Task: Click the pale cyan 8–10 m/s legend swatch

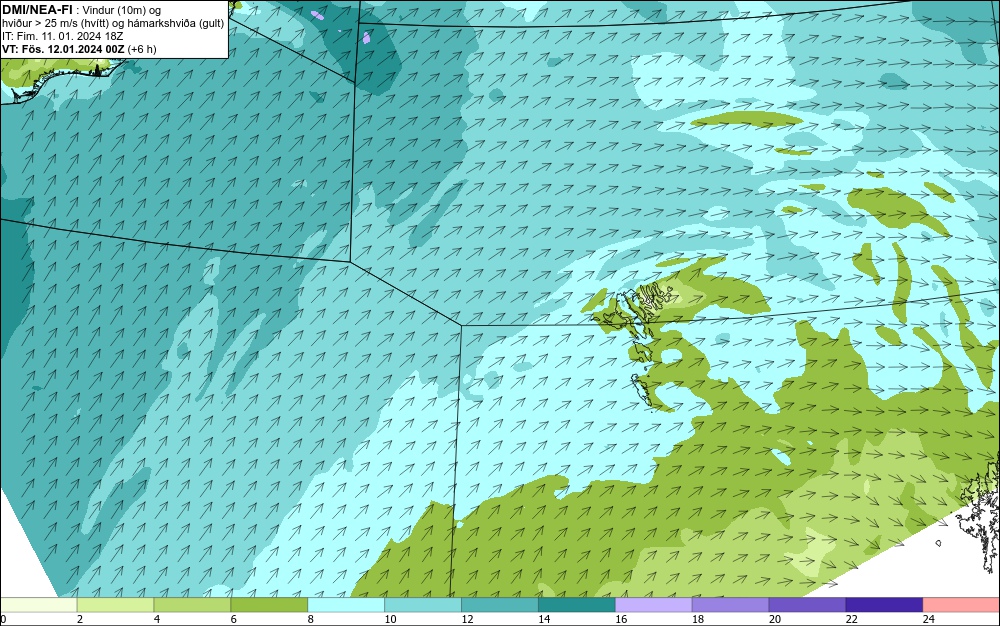Action: (346, 605)
